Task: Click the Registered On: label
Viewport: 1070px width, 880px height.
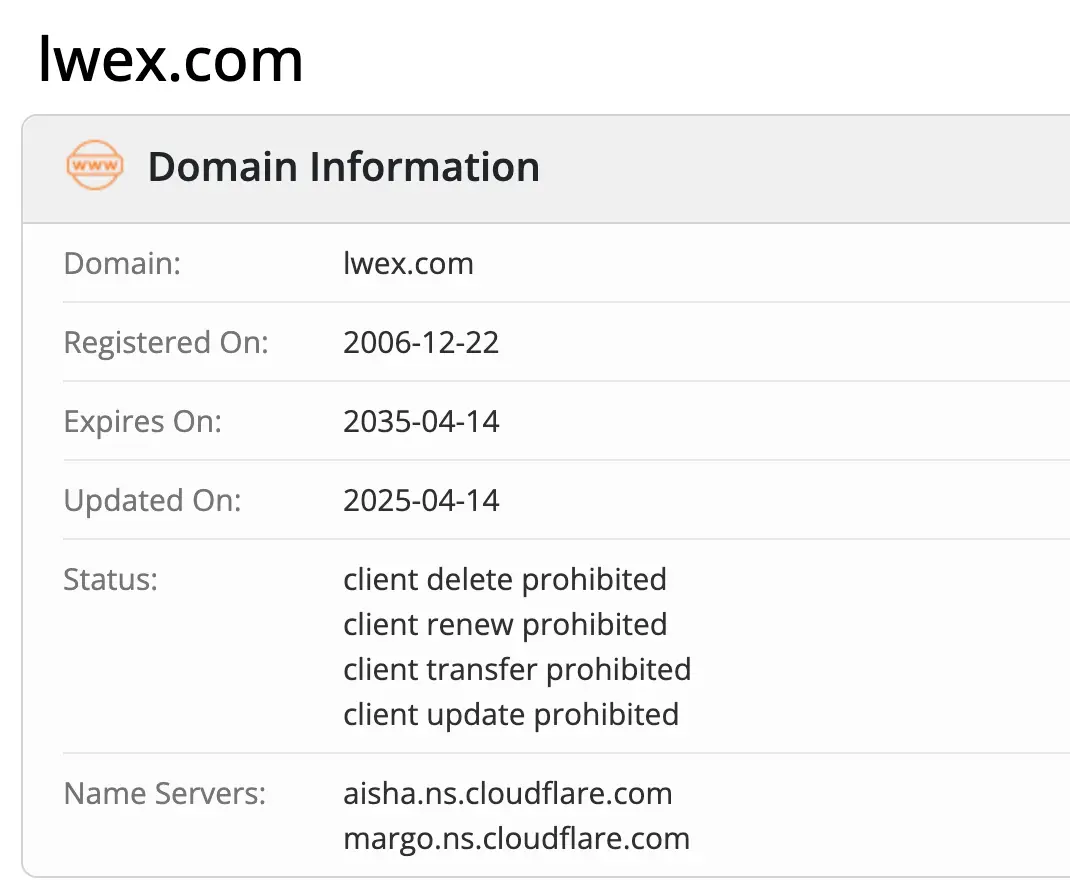Action: point(166,342)
